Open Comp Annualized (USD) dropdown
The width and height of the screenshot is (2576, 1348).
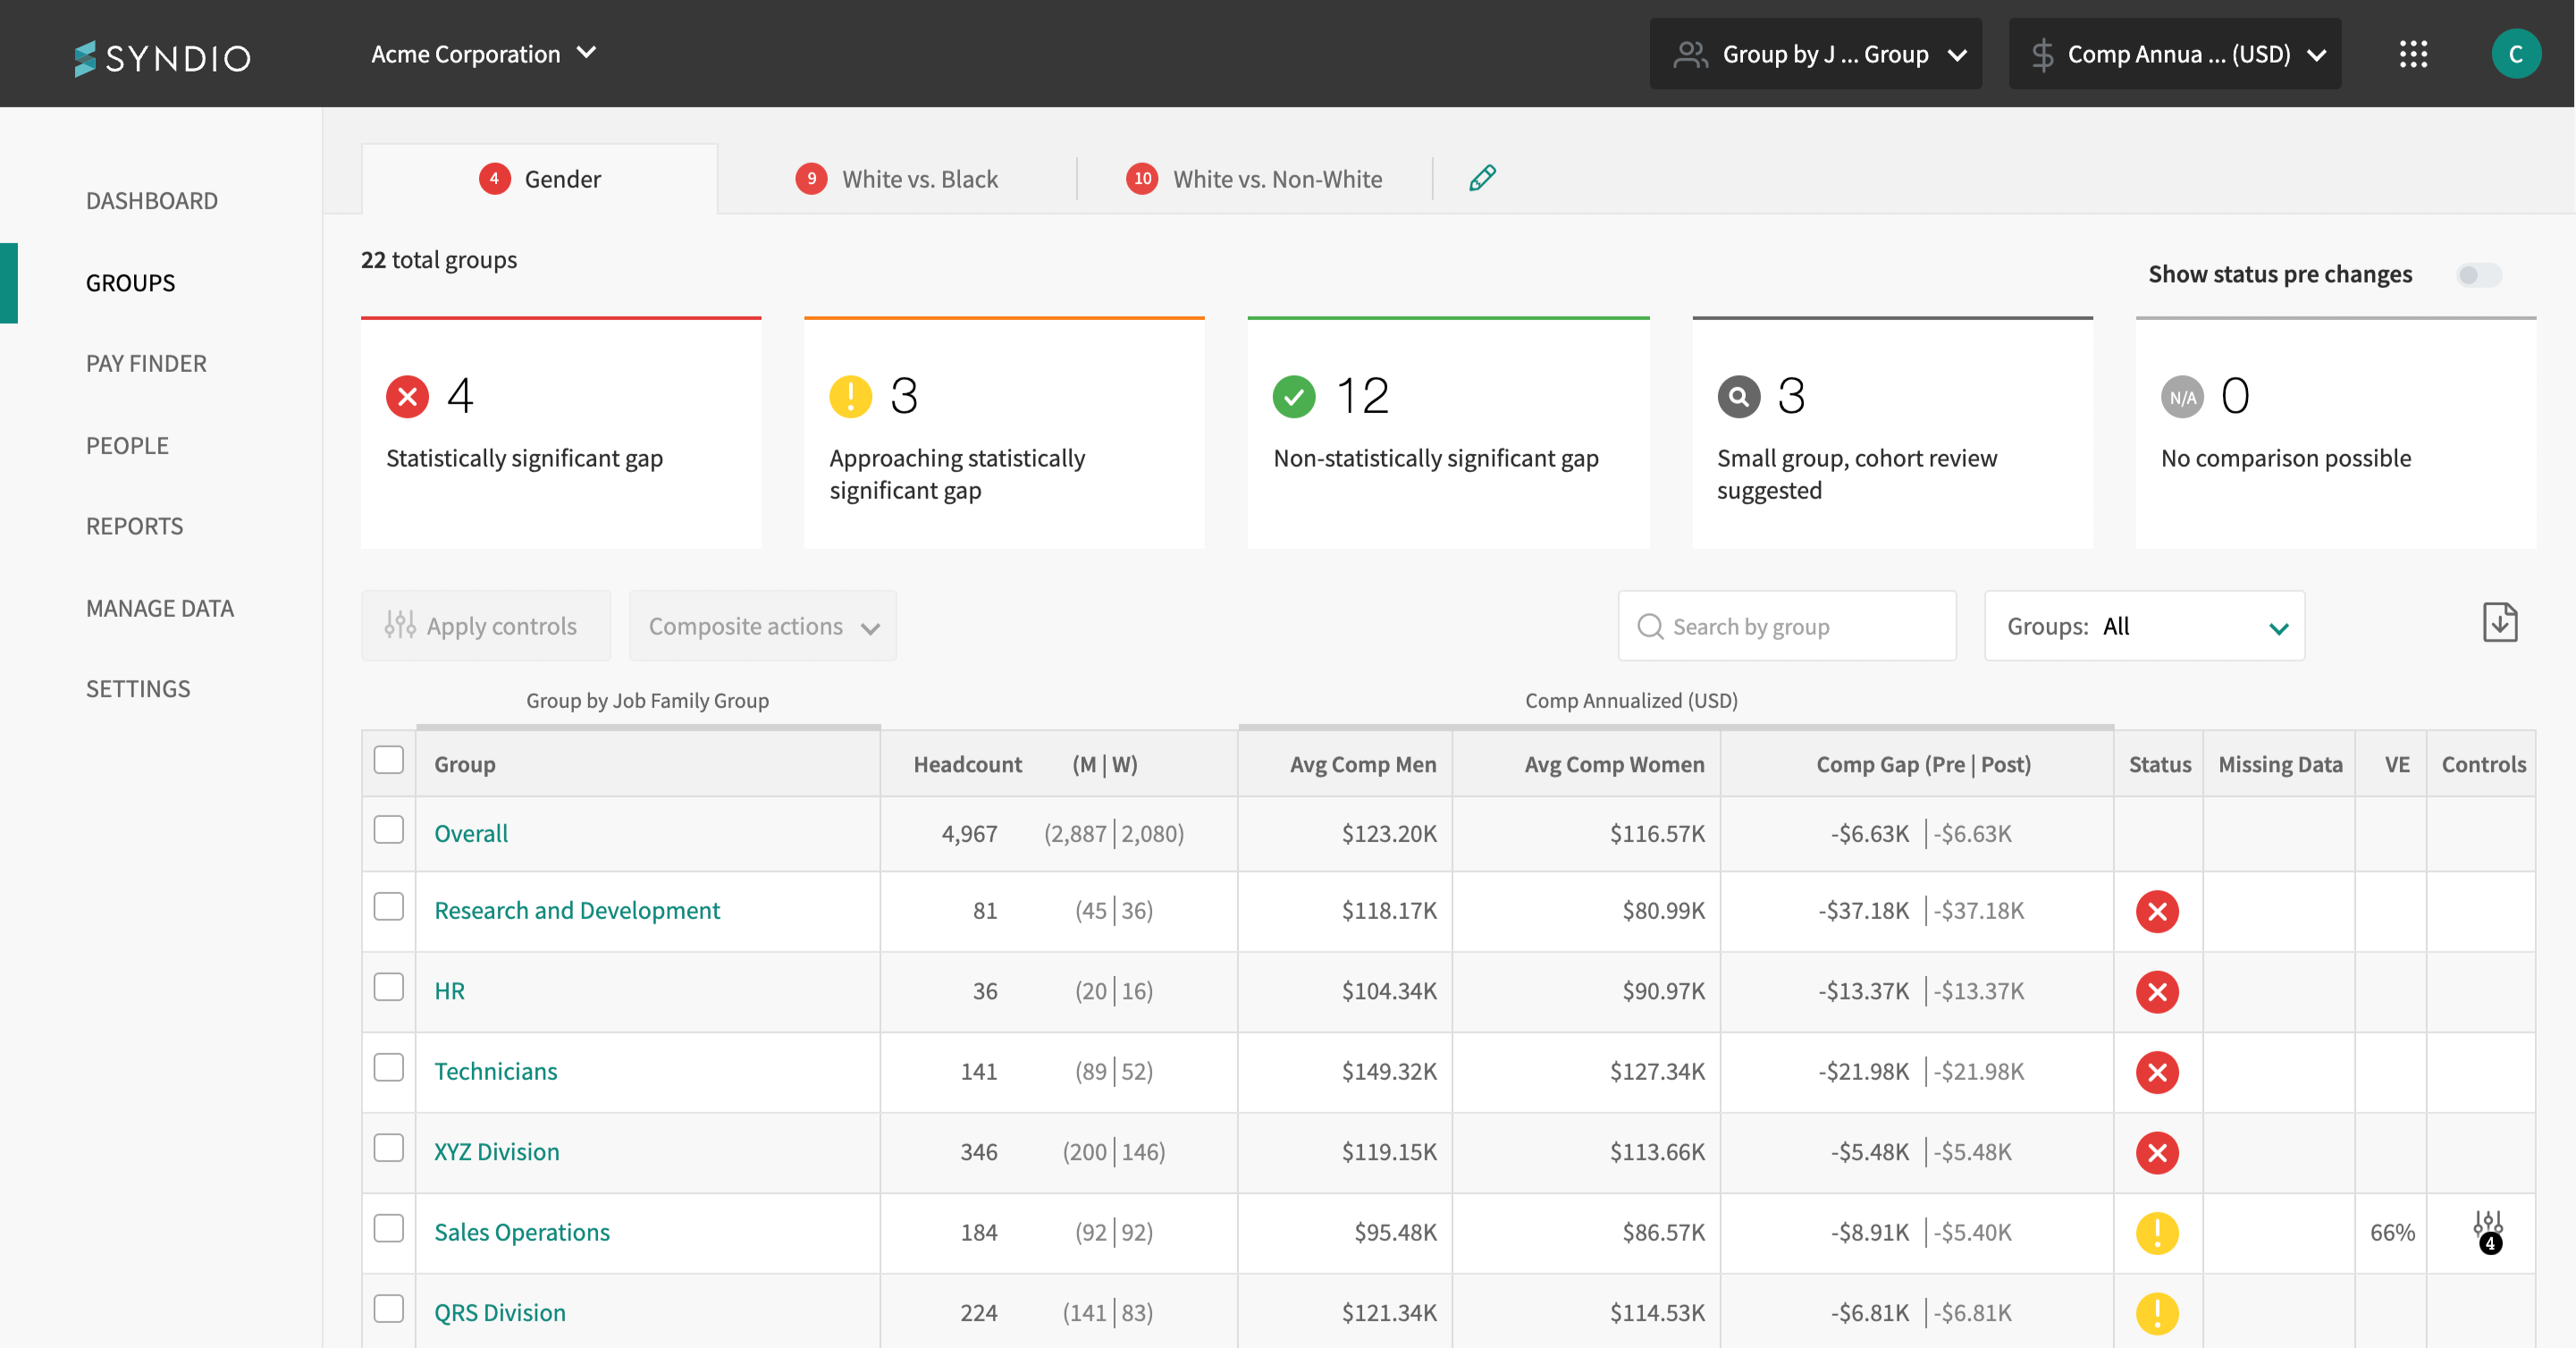(x=2175, y=54)
